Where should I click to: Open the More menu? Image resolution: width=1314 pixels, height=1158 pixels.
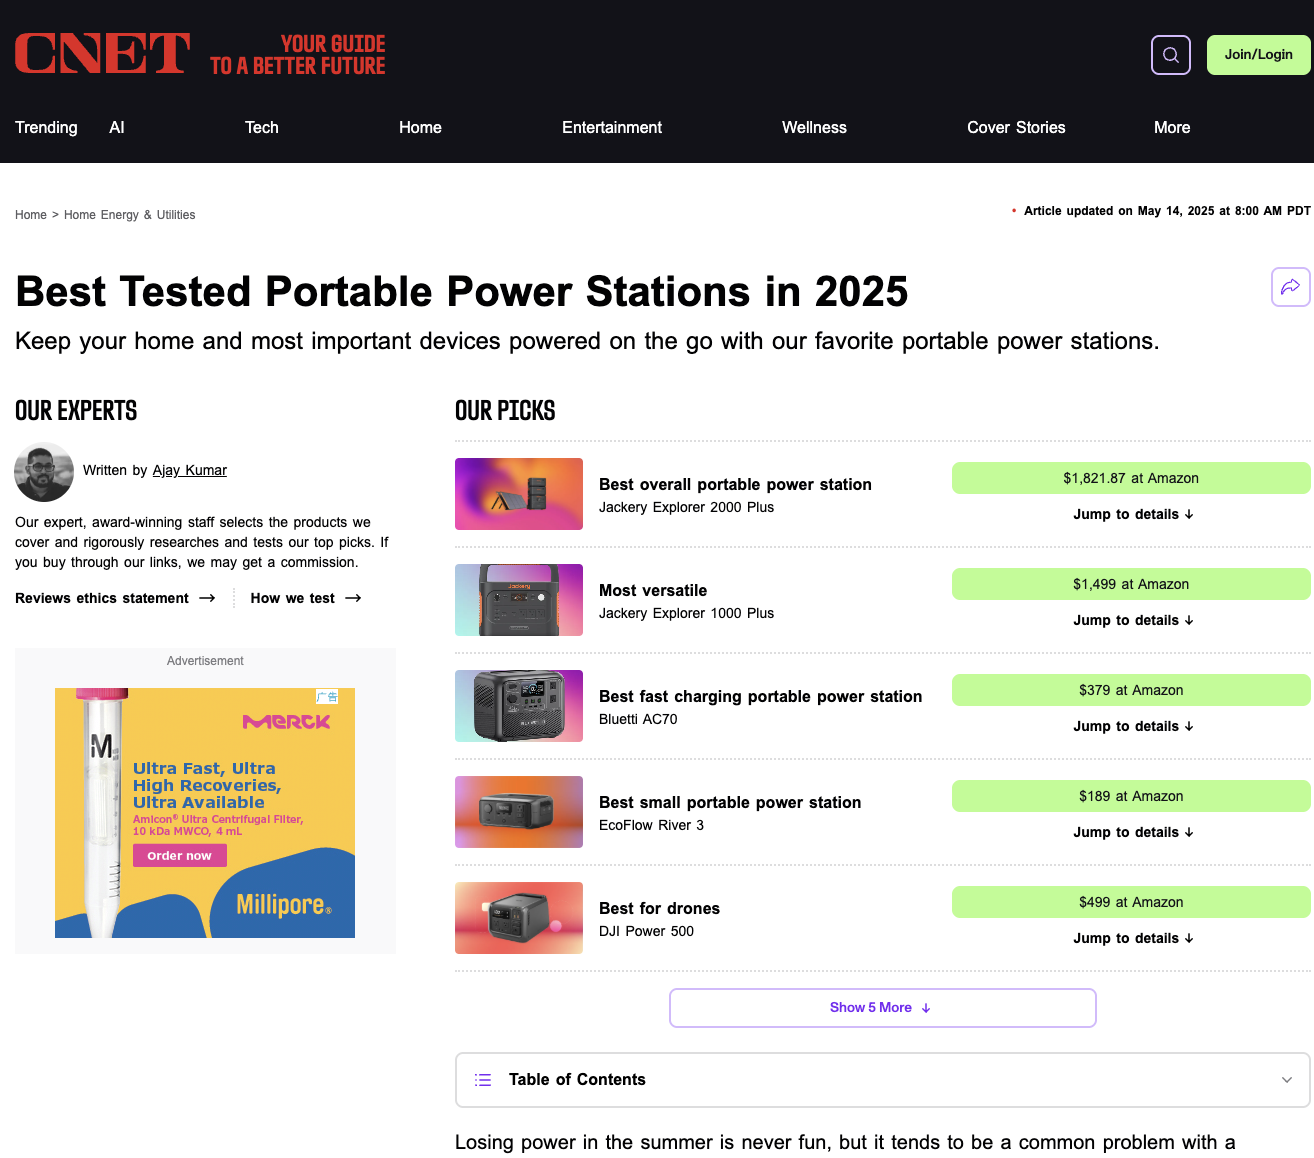click(1172, 127)
